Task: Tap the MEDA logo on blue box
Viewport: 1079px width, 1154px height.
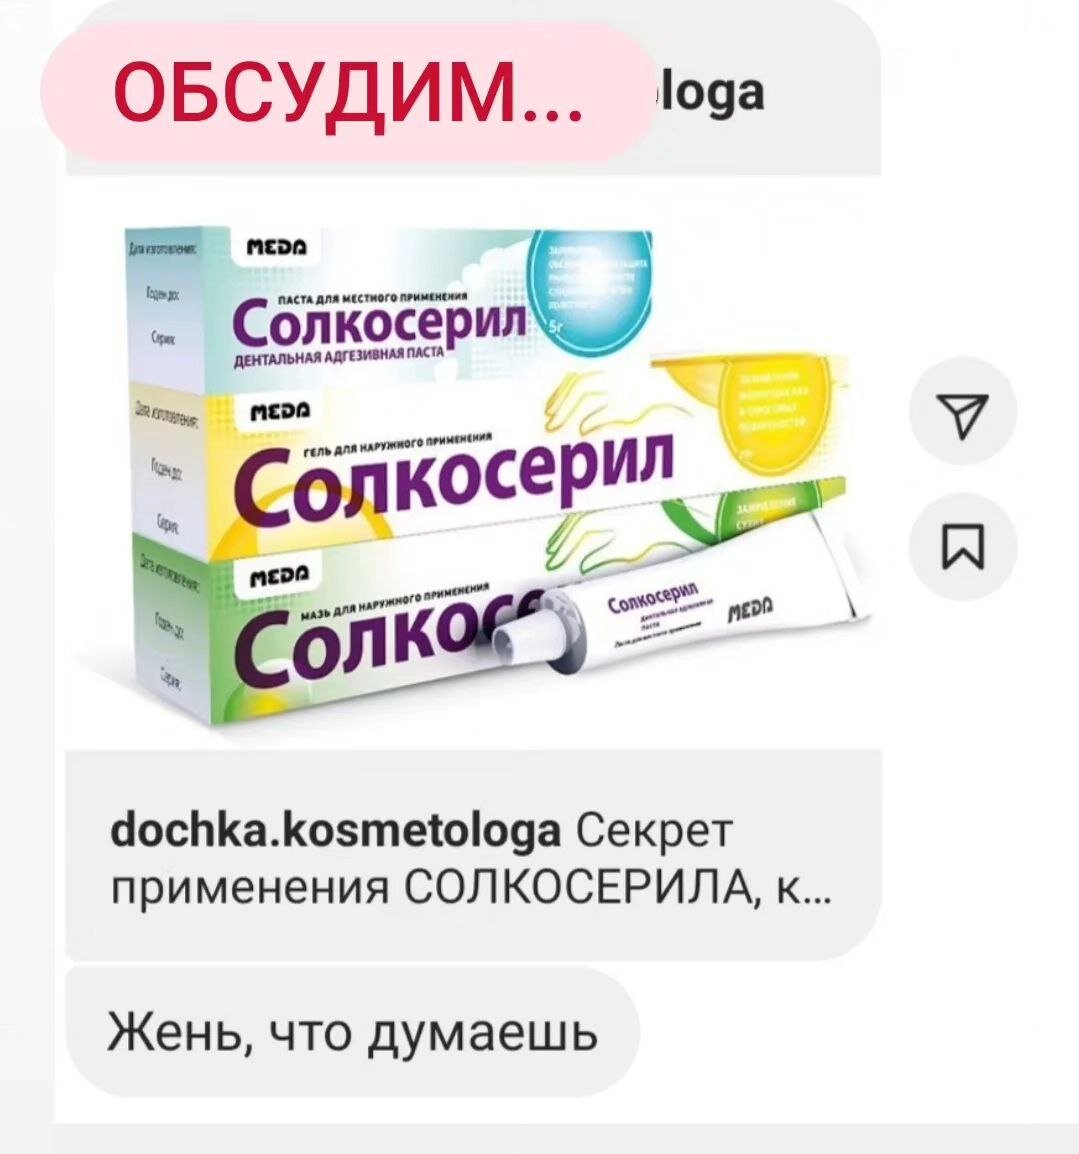Action: click(277, 247)
